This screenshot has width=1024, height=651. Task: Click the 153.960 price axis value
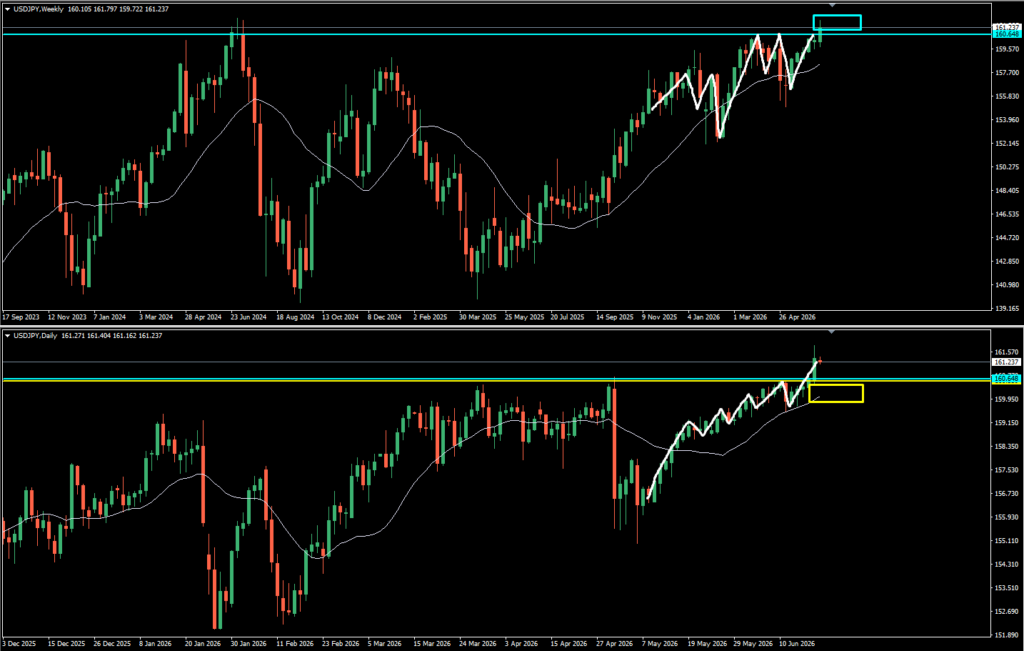coord(1006,119)
